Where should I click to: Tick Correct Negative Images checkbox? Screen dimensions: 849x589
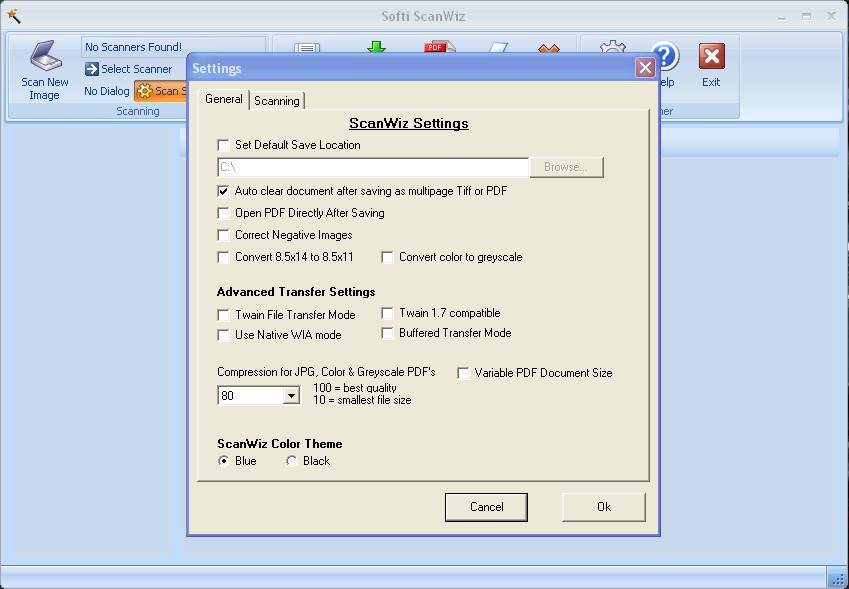(x=223, y=235)
